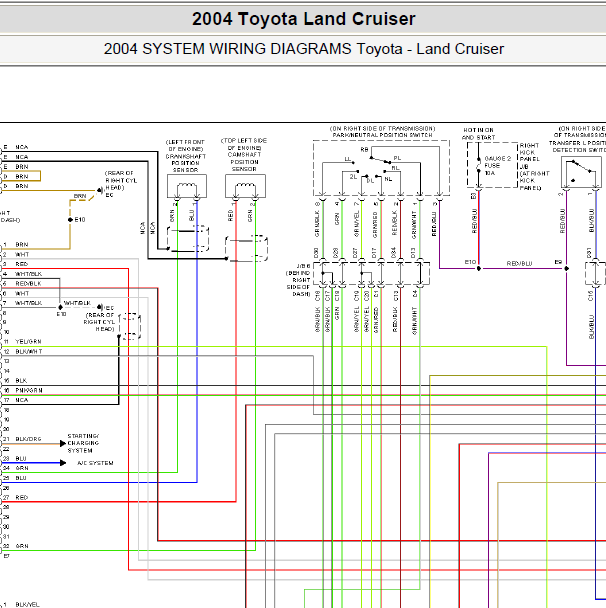Click the 'RIGHT KICK PANEL J/B' label

point(529,155)
